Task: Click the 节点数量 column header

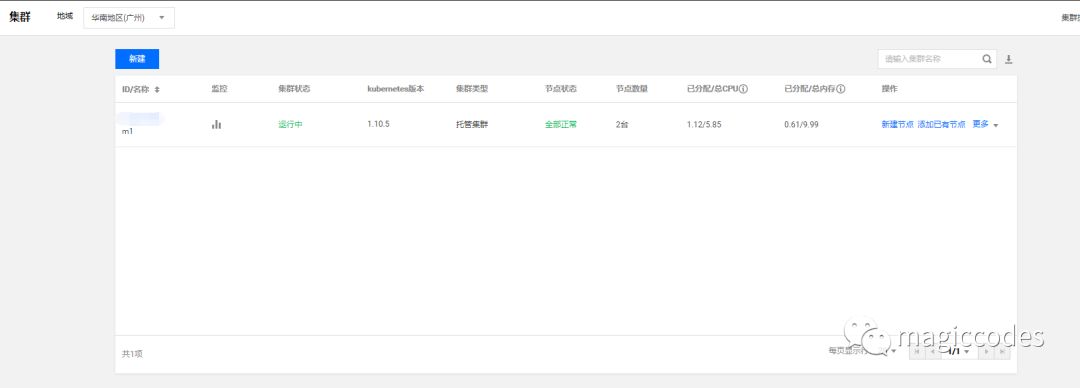Action: pos(632,89)
